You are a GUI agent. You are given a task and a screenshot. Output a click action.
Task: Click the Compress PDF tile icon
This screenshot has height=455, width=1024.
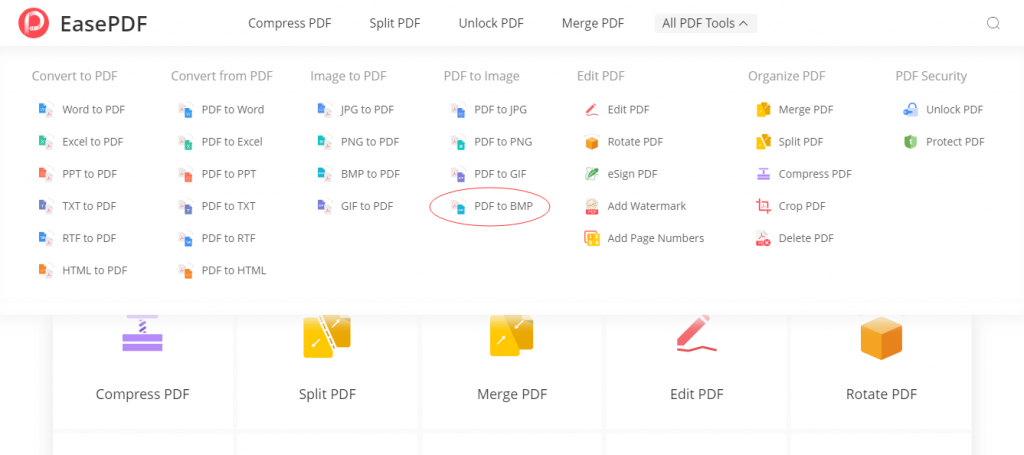tap(142, 335)
